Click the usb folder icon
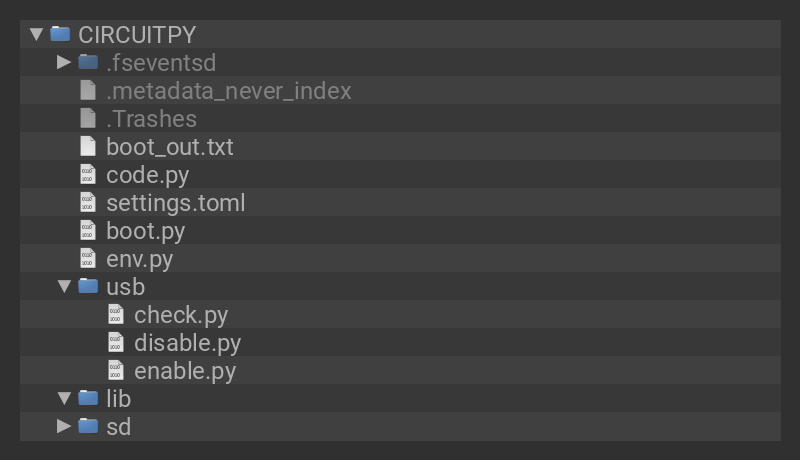Viewport: 800px width, 460px height. click(x=88, y=286)
